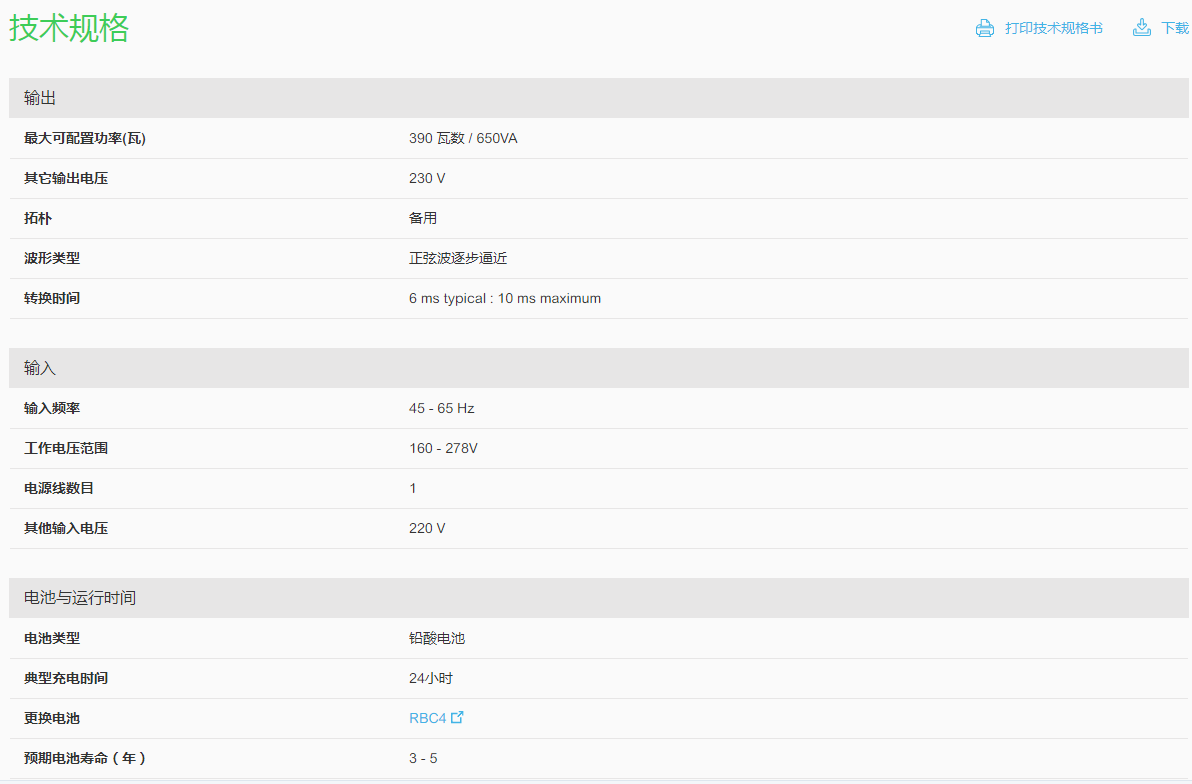Select the 最大可配置功率(瓦) row label
Viewport: 1192px width, 784px height.
click(x=85, y=138)
